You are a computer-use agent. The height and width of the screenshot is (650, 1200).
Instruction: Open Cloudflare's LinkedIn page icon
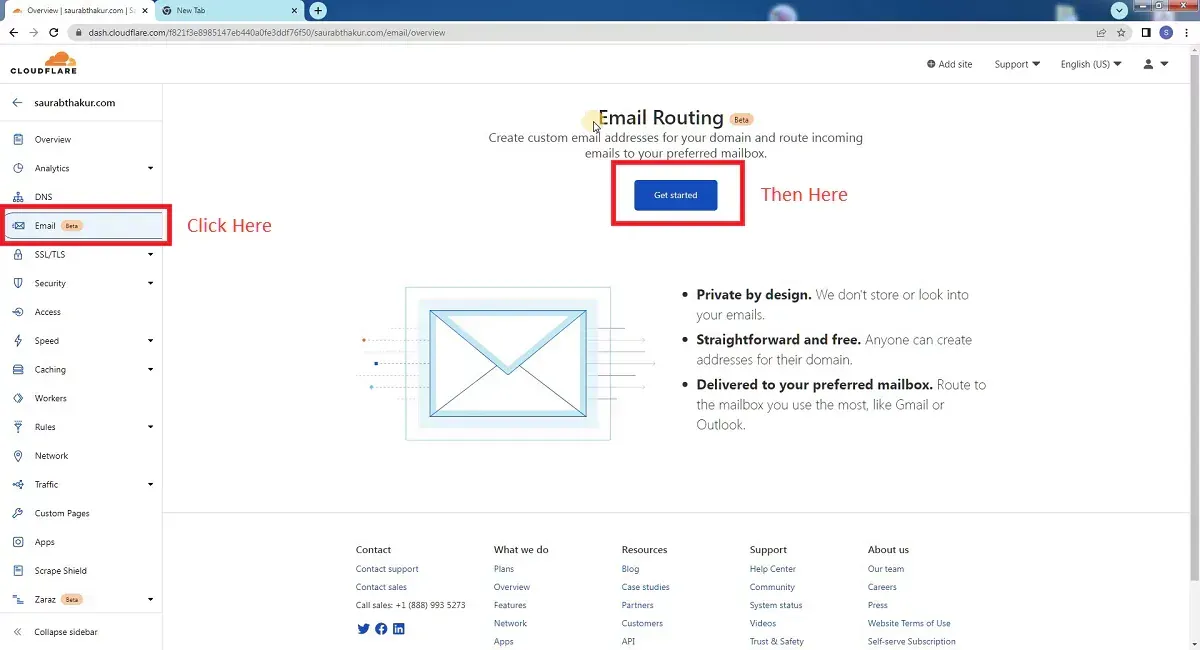(399, 628)
